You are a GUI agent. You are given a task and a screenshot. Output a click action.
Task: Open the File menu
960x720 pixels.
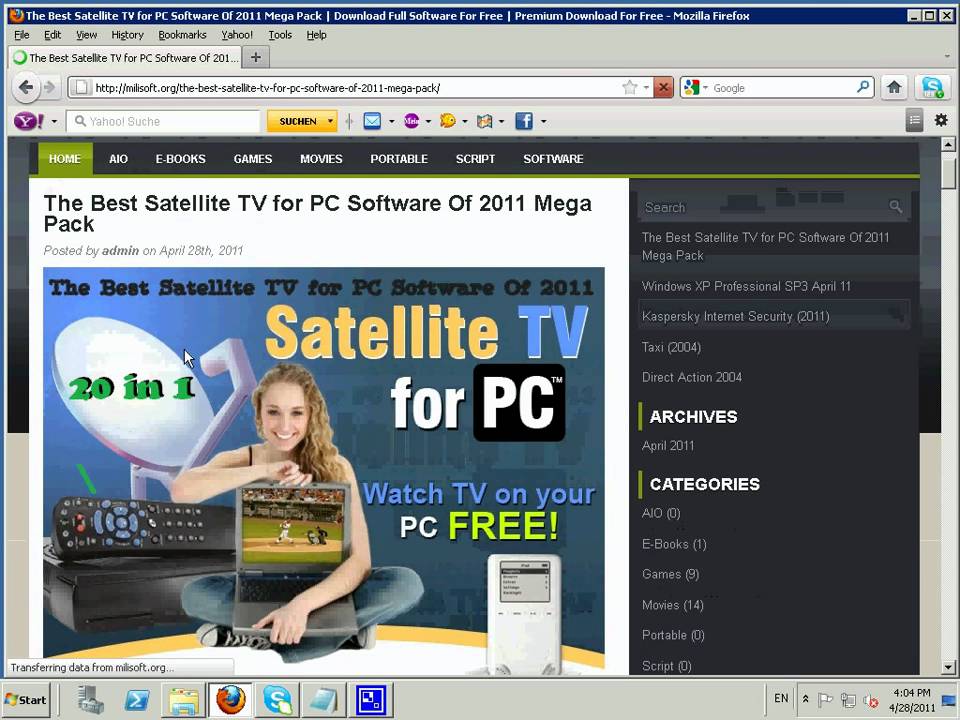click(21, 35)
